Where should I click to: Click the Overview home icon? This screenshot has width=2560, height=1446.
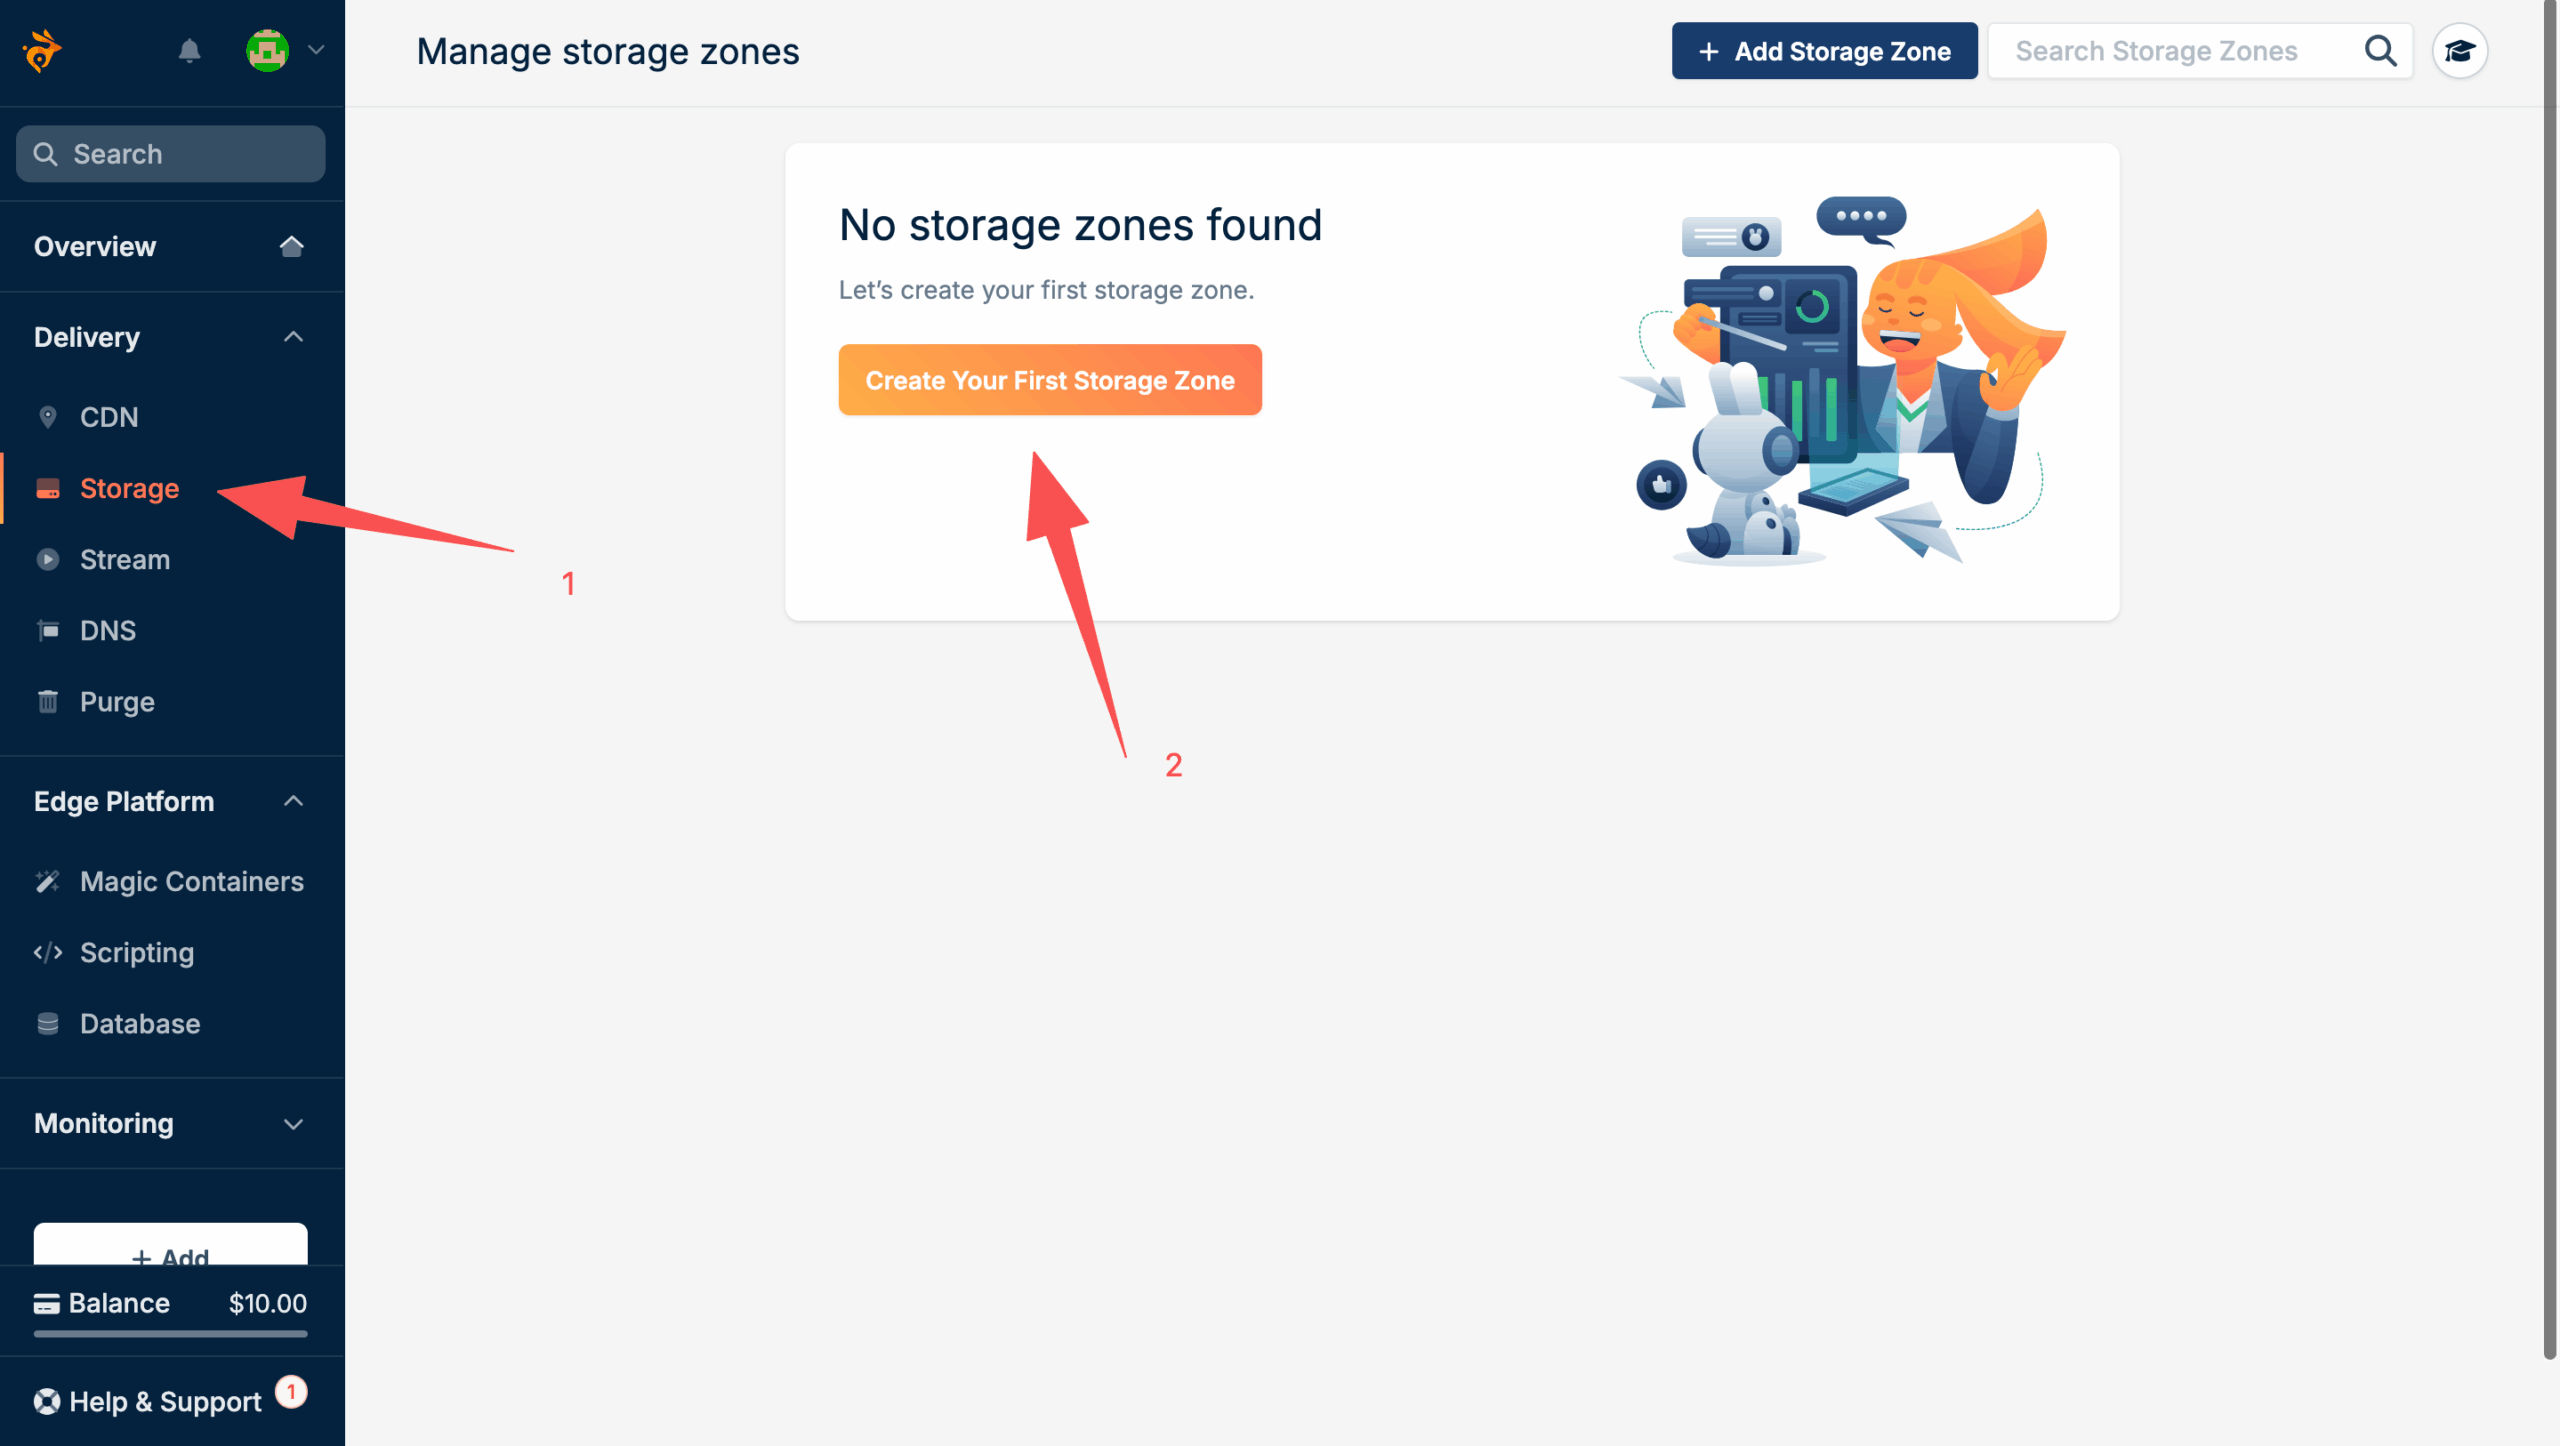point(291,246)
